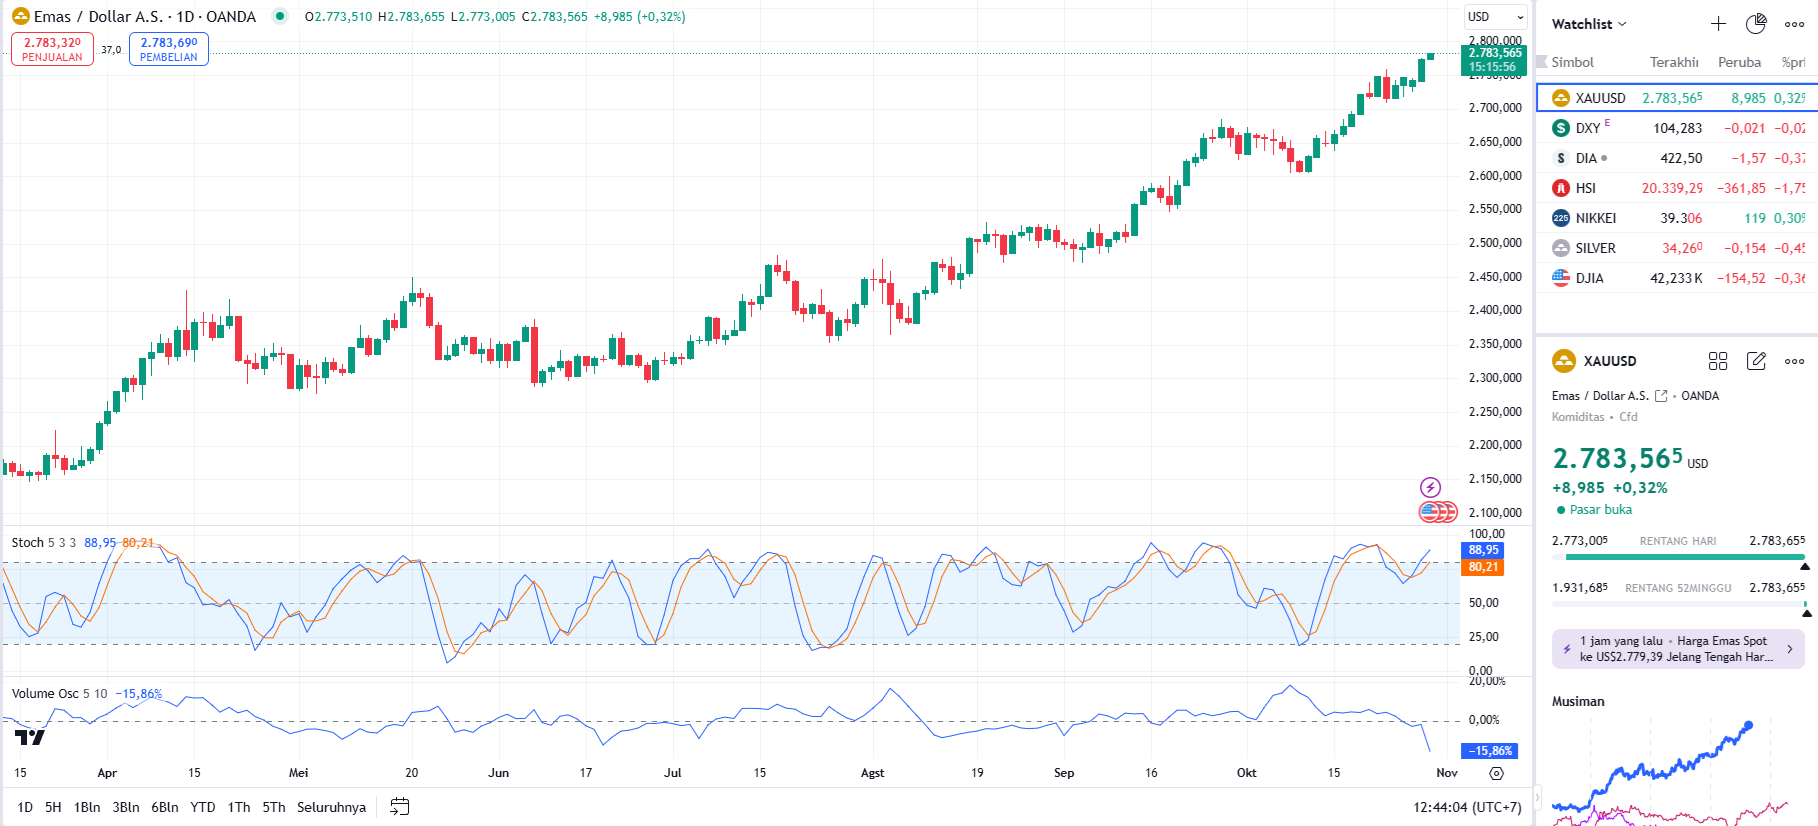This screenshot has width=1818, height=826.
Task: Click the add symbol plus icon in Watchlist
Action: point(1718,24)
